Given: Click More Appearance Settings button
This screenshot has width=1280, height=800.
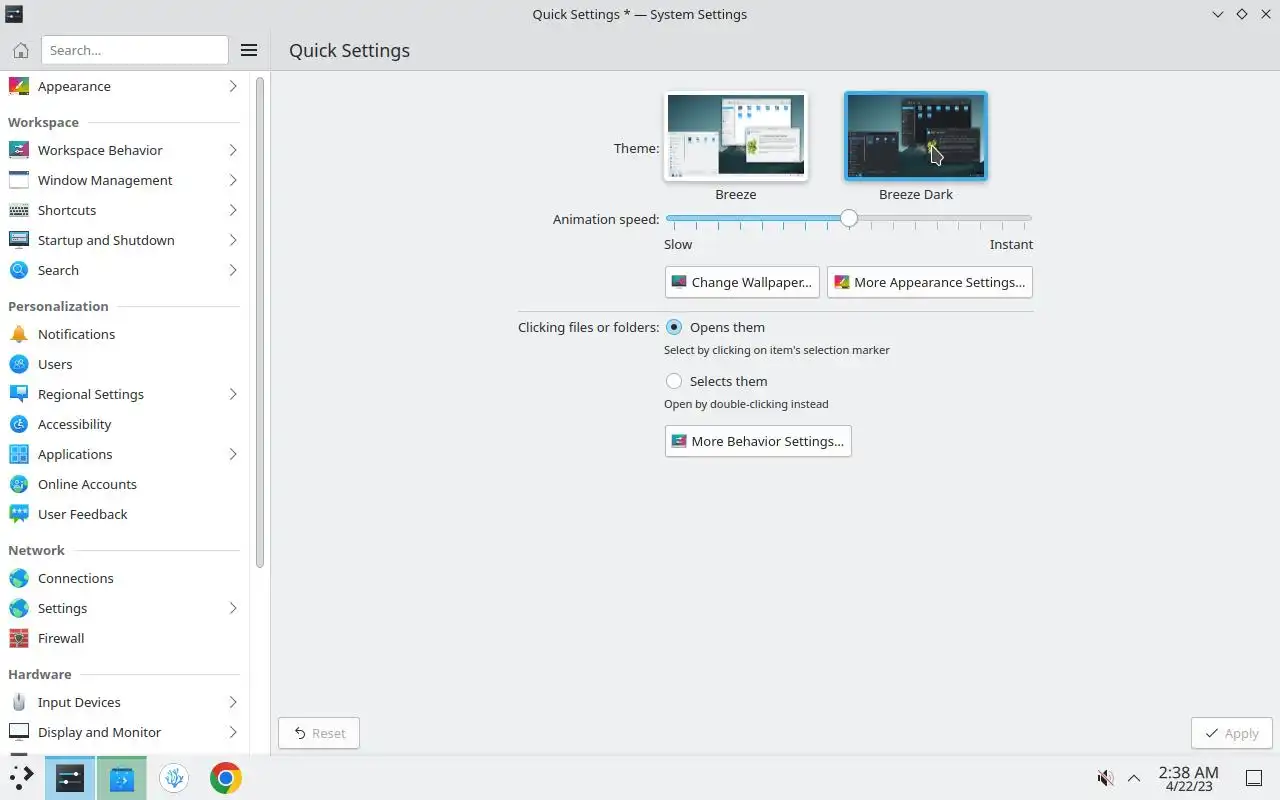Looking at the screenshot, I should (x=930, y=282).
